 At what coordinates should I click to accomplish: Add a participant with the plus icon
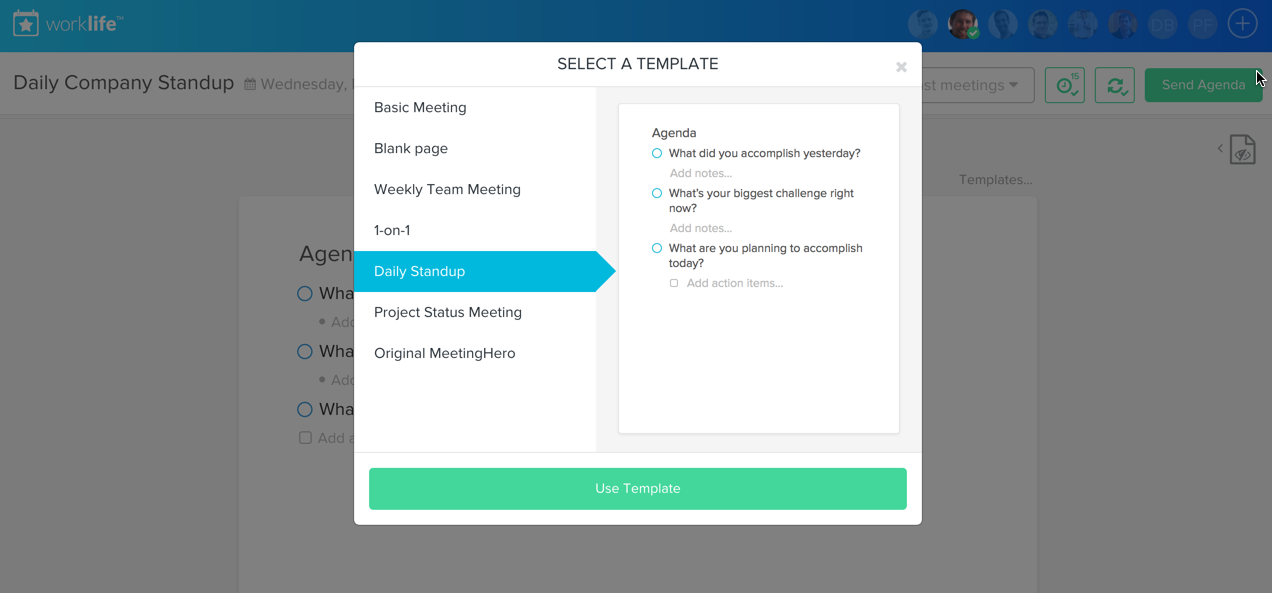1242,24
